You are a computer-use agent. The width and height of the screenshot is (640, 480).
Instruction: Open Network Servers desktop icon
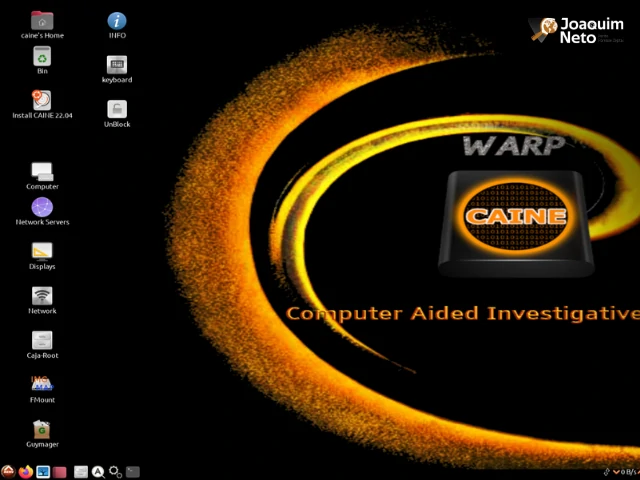click(42, 207)
